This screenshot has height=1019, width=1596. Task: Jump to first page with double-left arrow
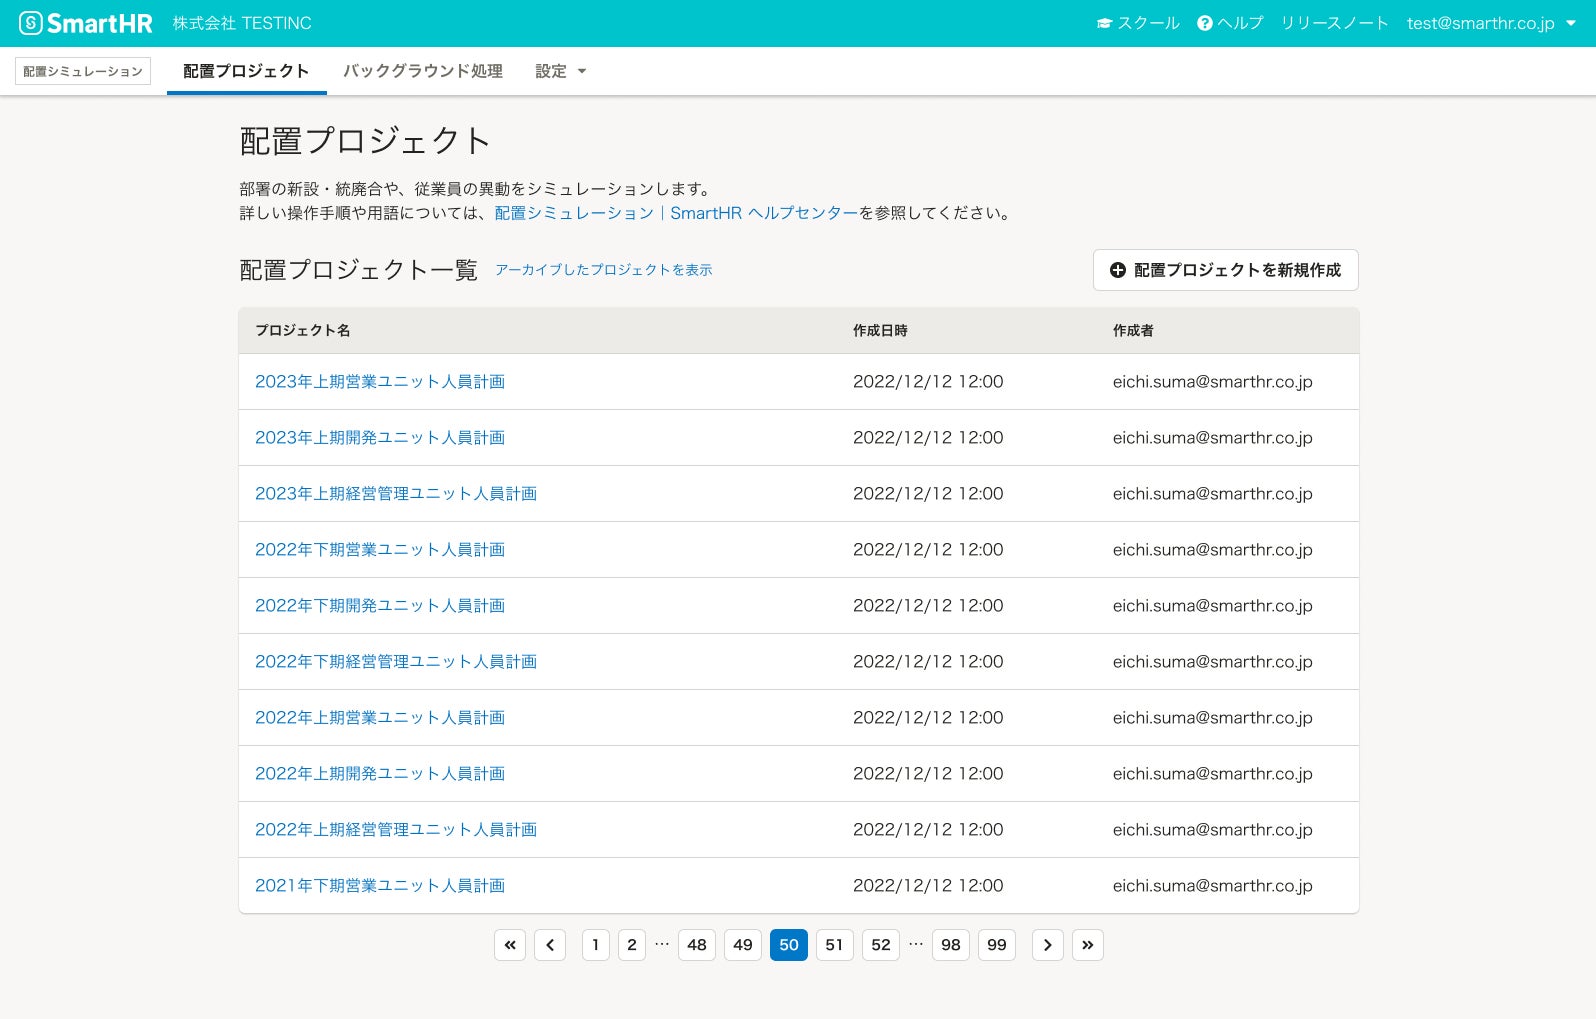click(x=510, y=945)
